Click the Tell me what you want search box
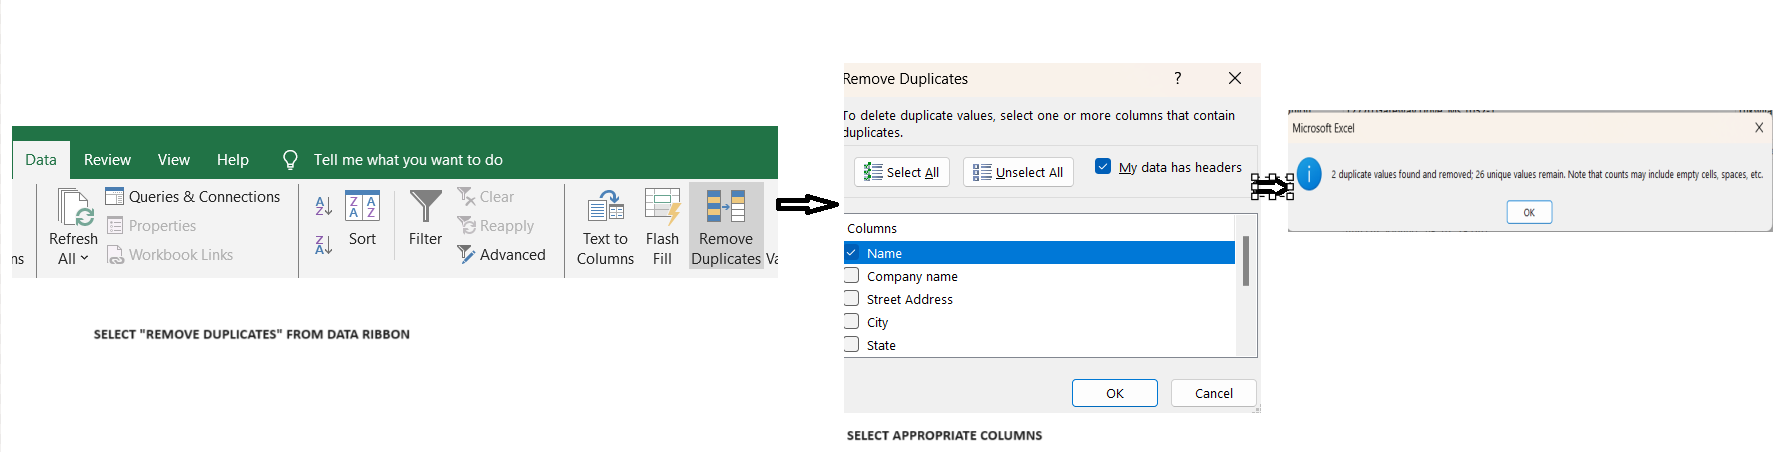The height and width of the screenshot is (452, 1781). (x=408, y=160)
